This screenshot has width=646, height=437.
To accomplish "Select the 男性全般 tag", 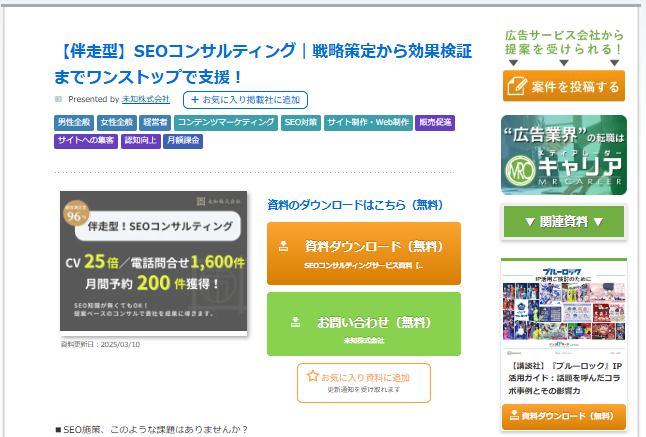I will tap(74, 122).
